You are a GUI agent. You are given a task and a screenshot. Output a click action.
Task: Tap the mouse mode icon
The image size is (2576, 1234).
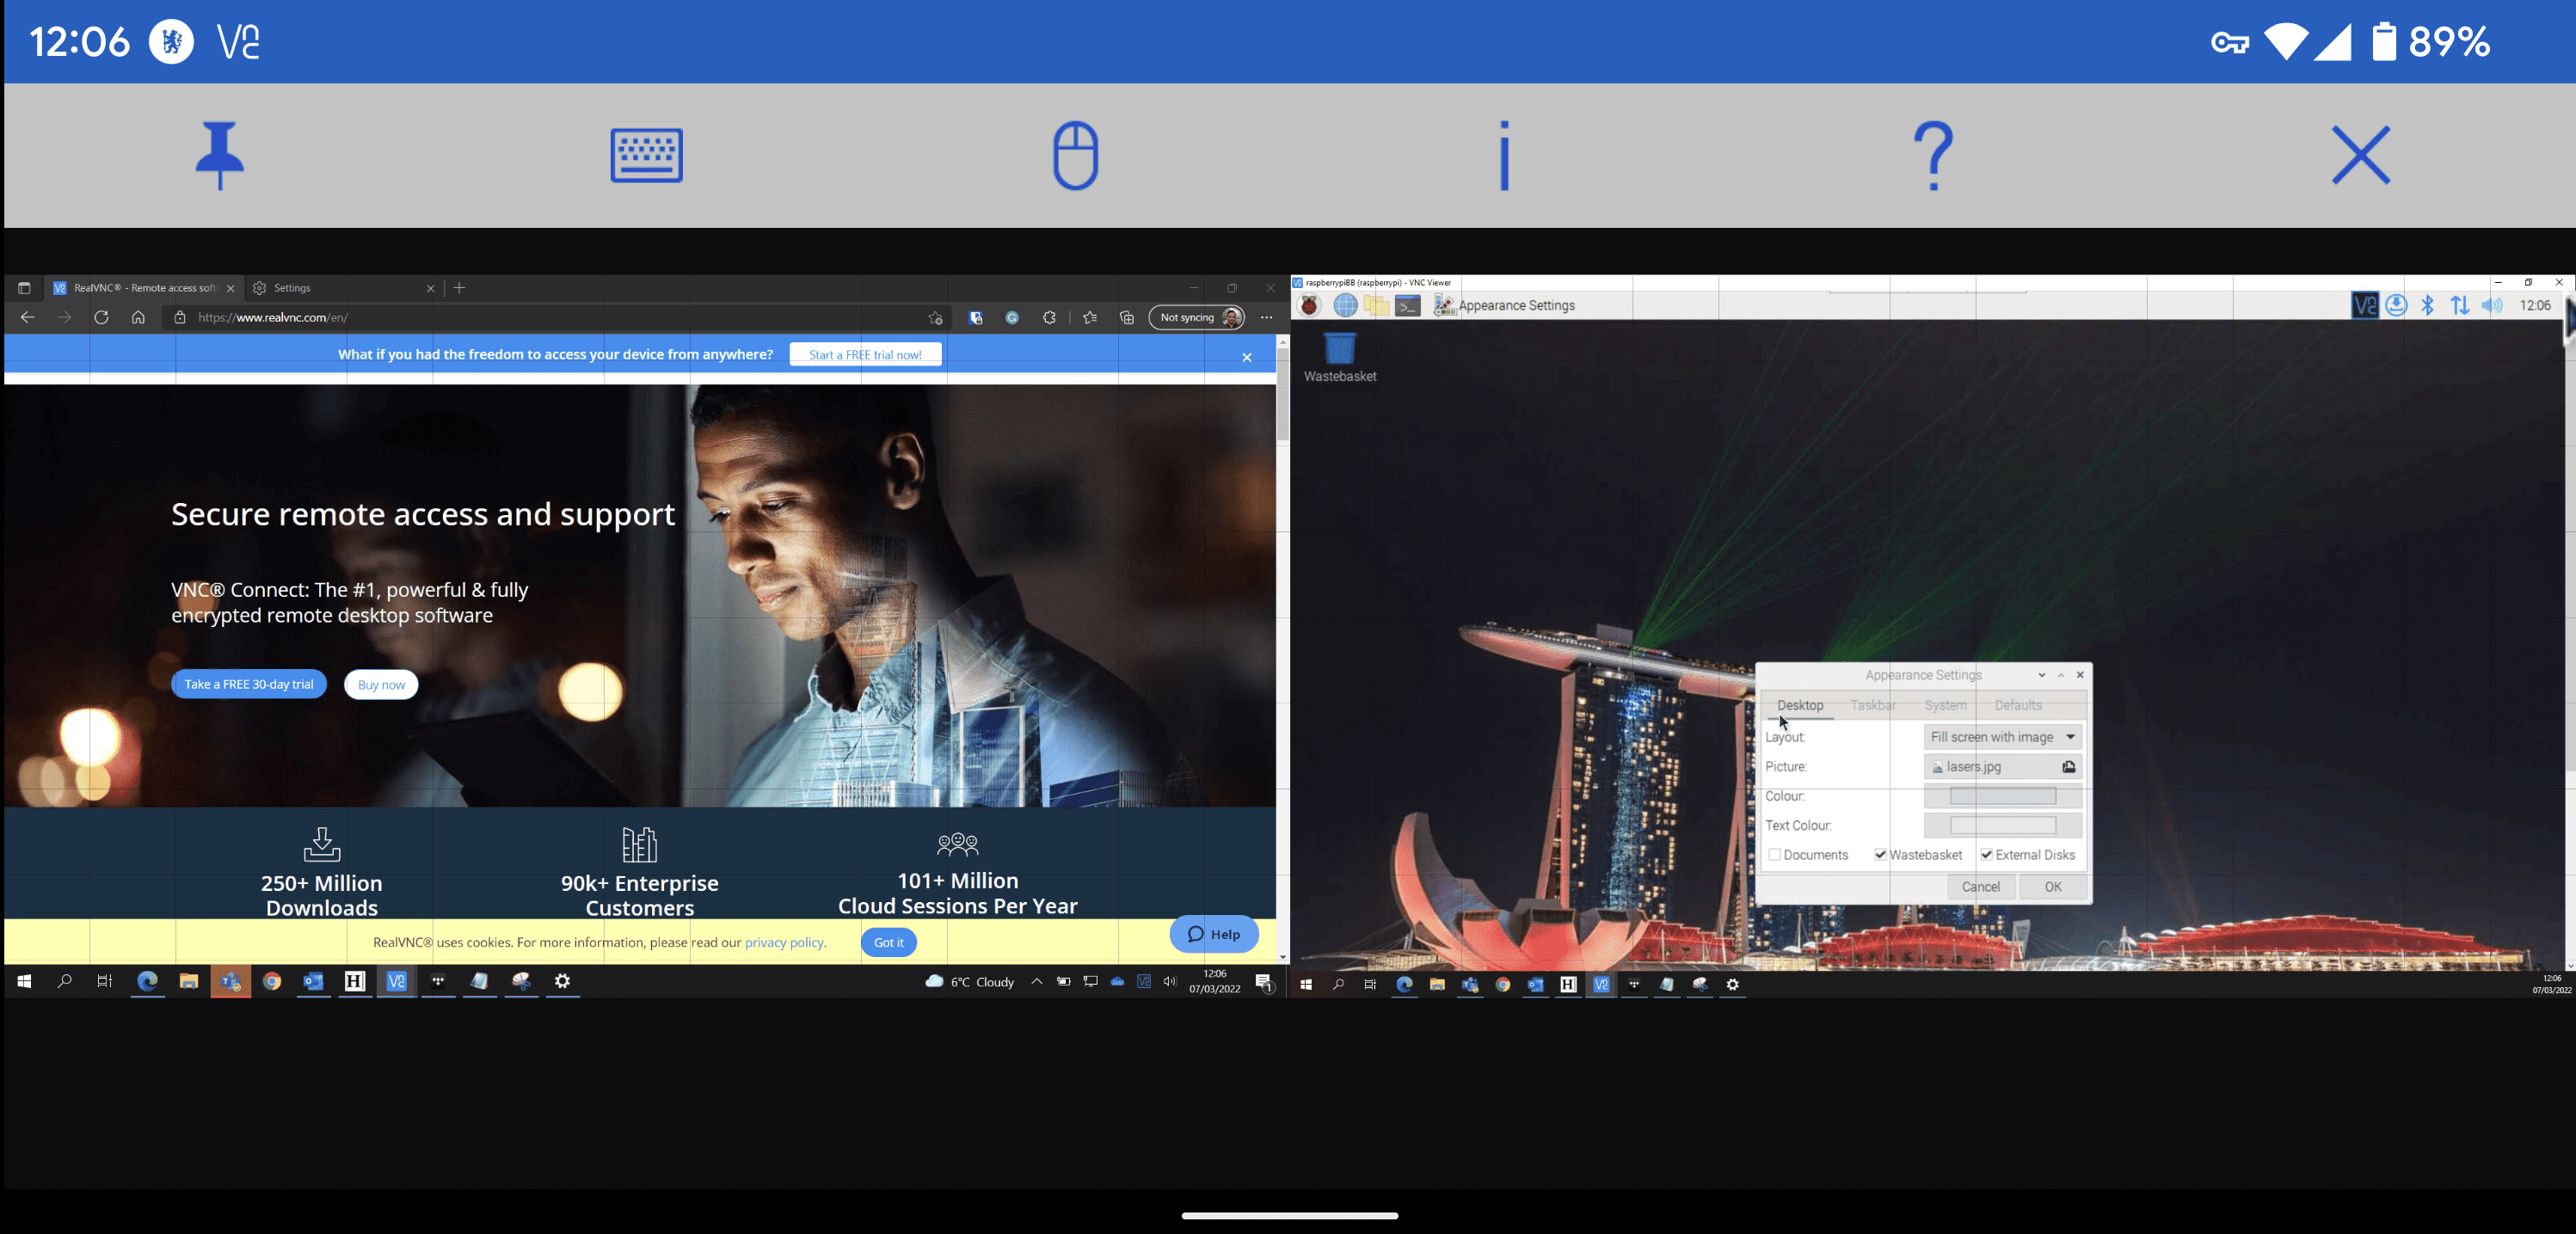click(1076, 155)
